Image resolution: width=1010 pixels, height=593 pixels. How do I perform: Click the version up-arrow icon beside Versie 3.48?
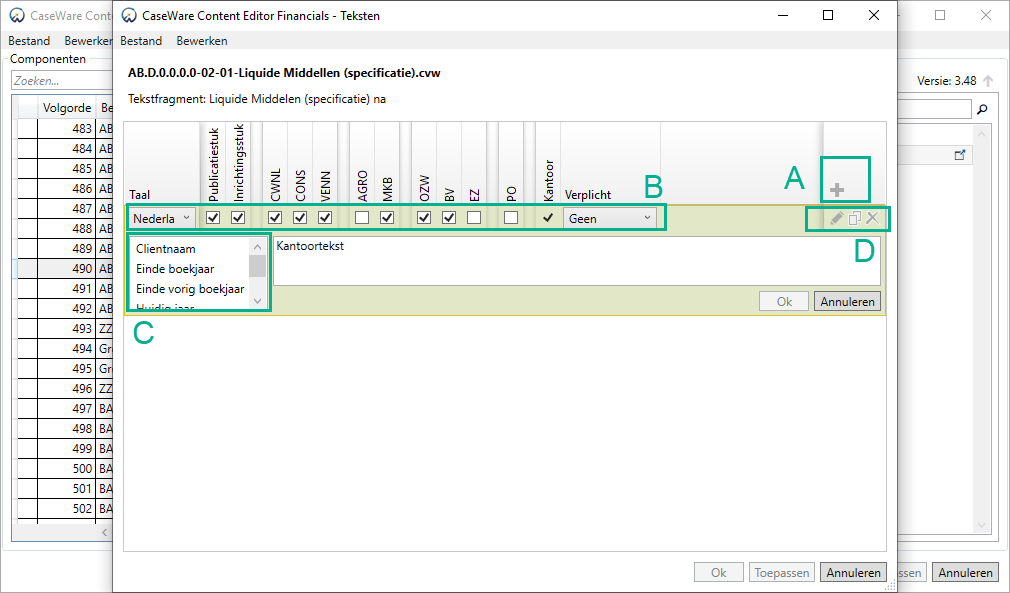[x=988, y=81]
